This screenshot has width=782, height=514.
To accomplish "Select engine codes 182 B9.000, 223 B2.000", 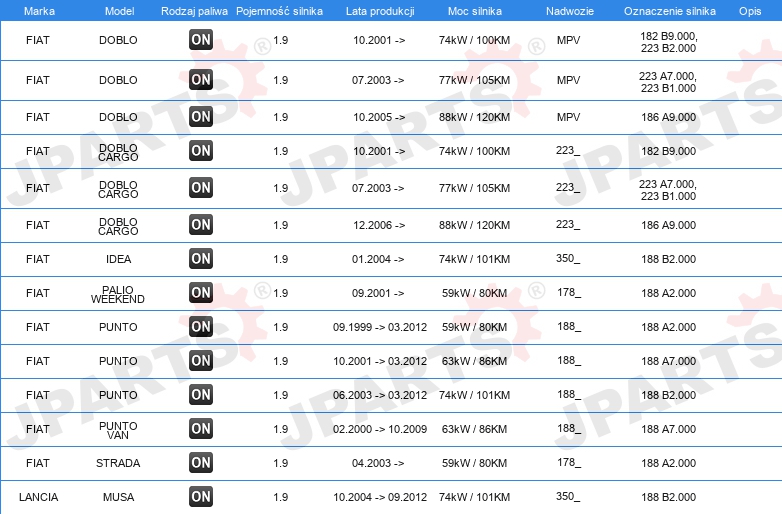I will click(668, 42).
